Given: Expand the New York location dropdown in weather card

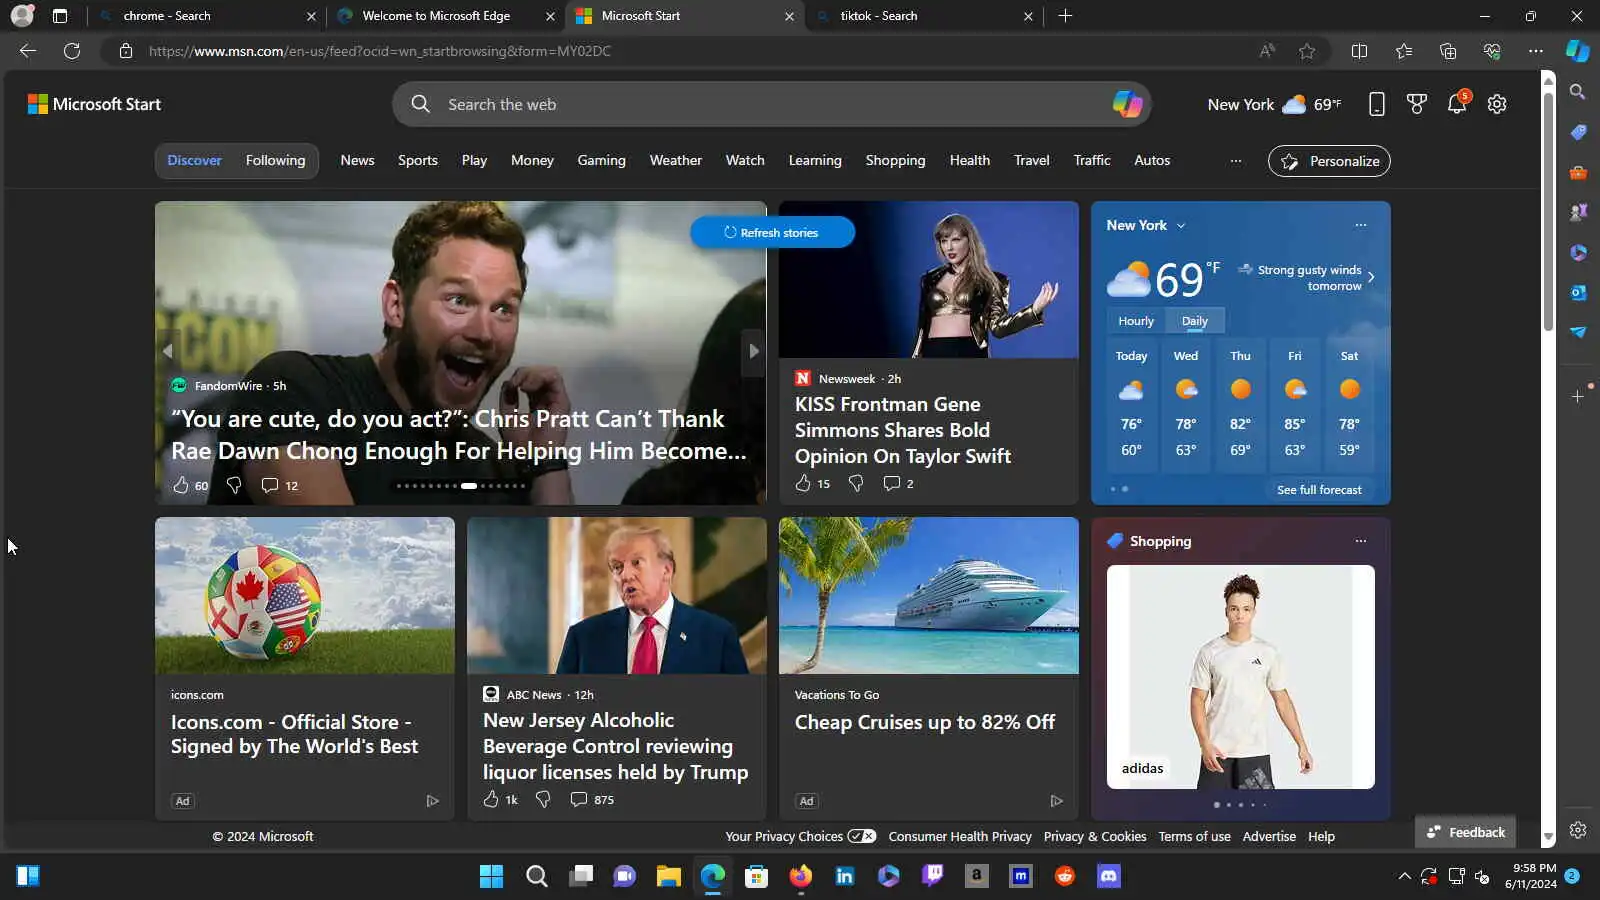Looking at the screenshot, I should (1181, 226).
